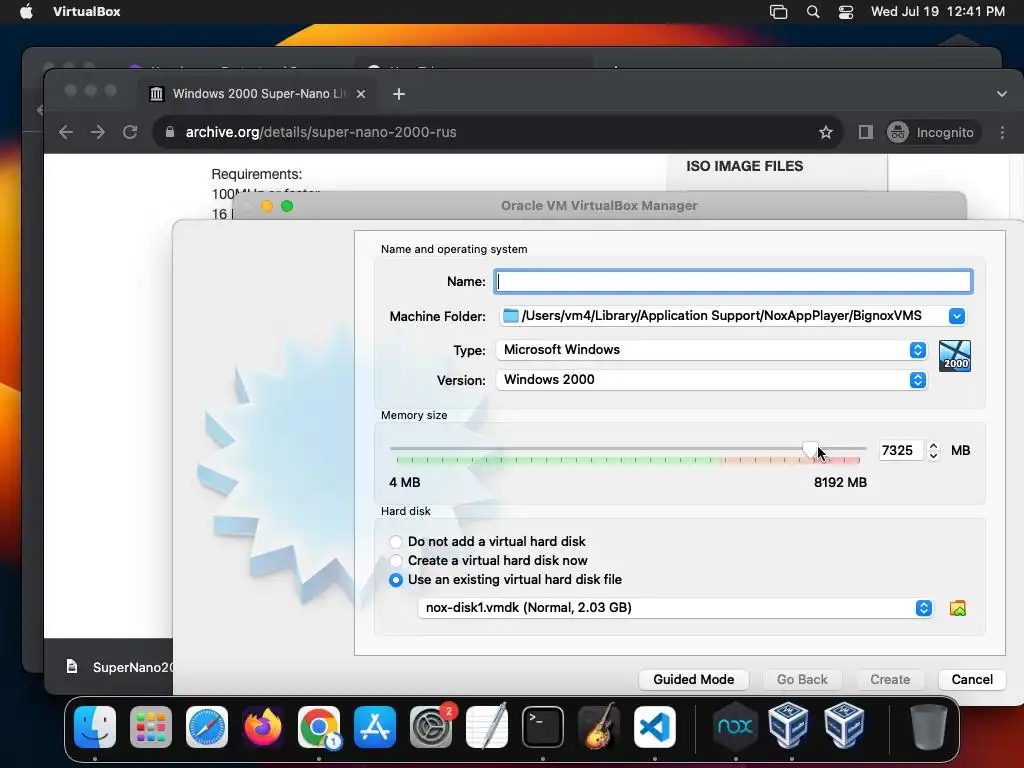Select Do not add a virtual hard disk
The image size is (1024, 768).
tap(396, 541)
